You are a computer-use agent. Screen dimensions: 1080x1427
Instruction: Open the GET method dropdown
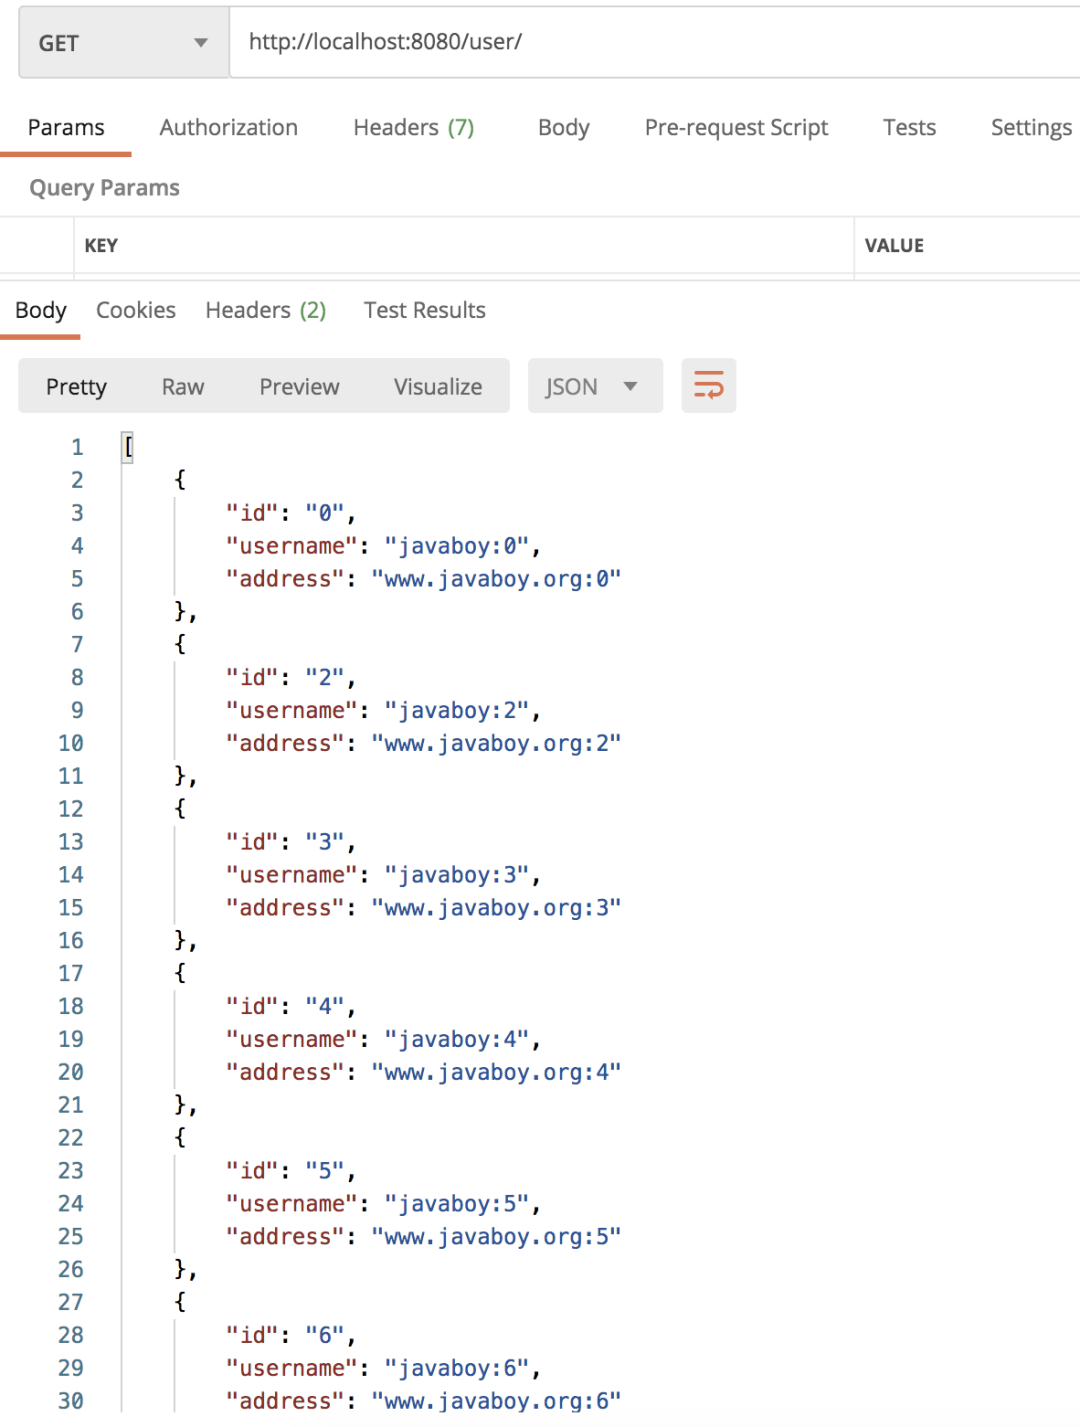pyautogui.click(x=123, y=43)
